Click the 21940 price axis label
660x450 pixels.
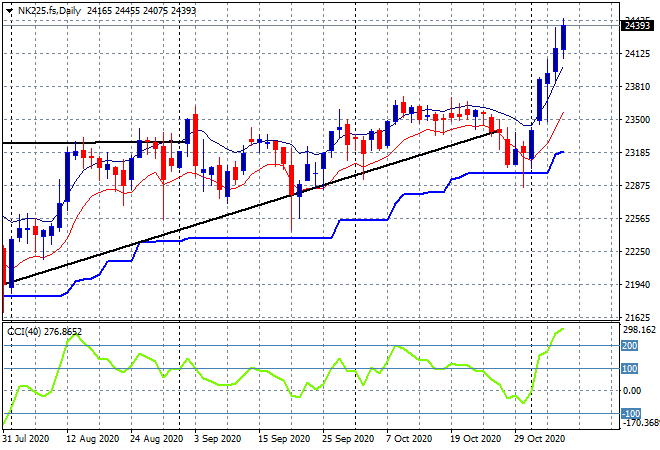[x=638, y=285]
